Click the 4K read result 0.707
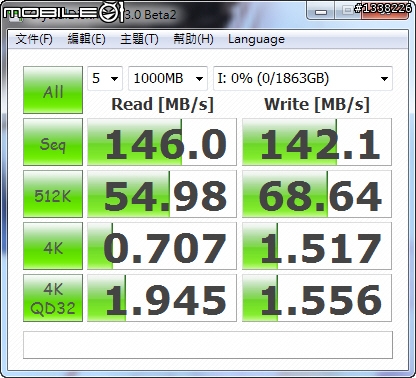416x378 pixels. click(x=162, y=246)
